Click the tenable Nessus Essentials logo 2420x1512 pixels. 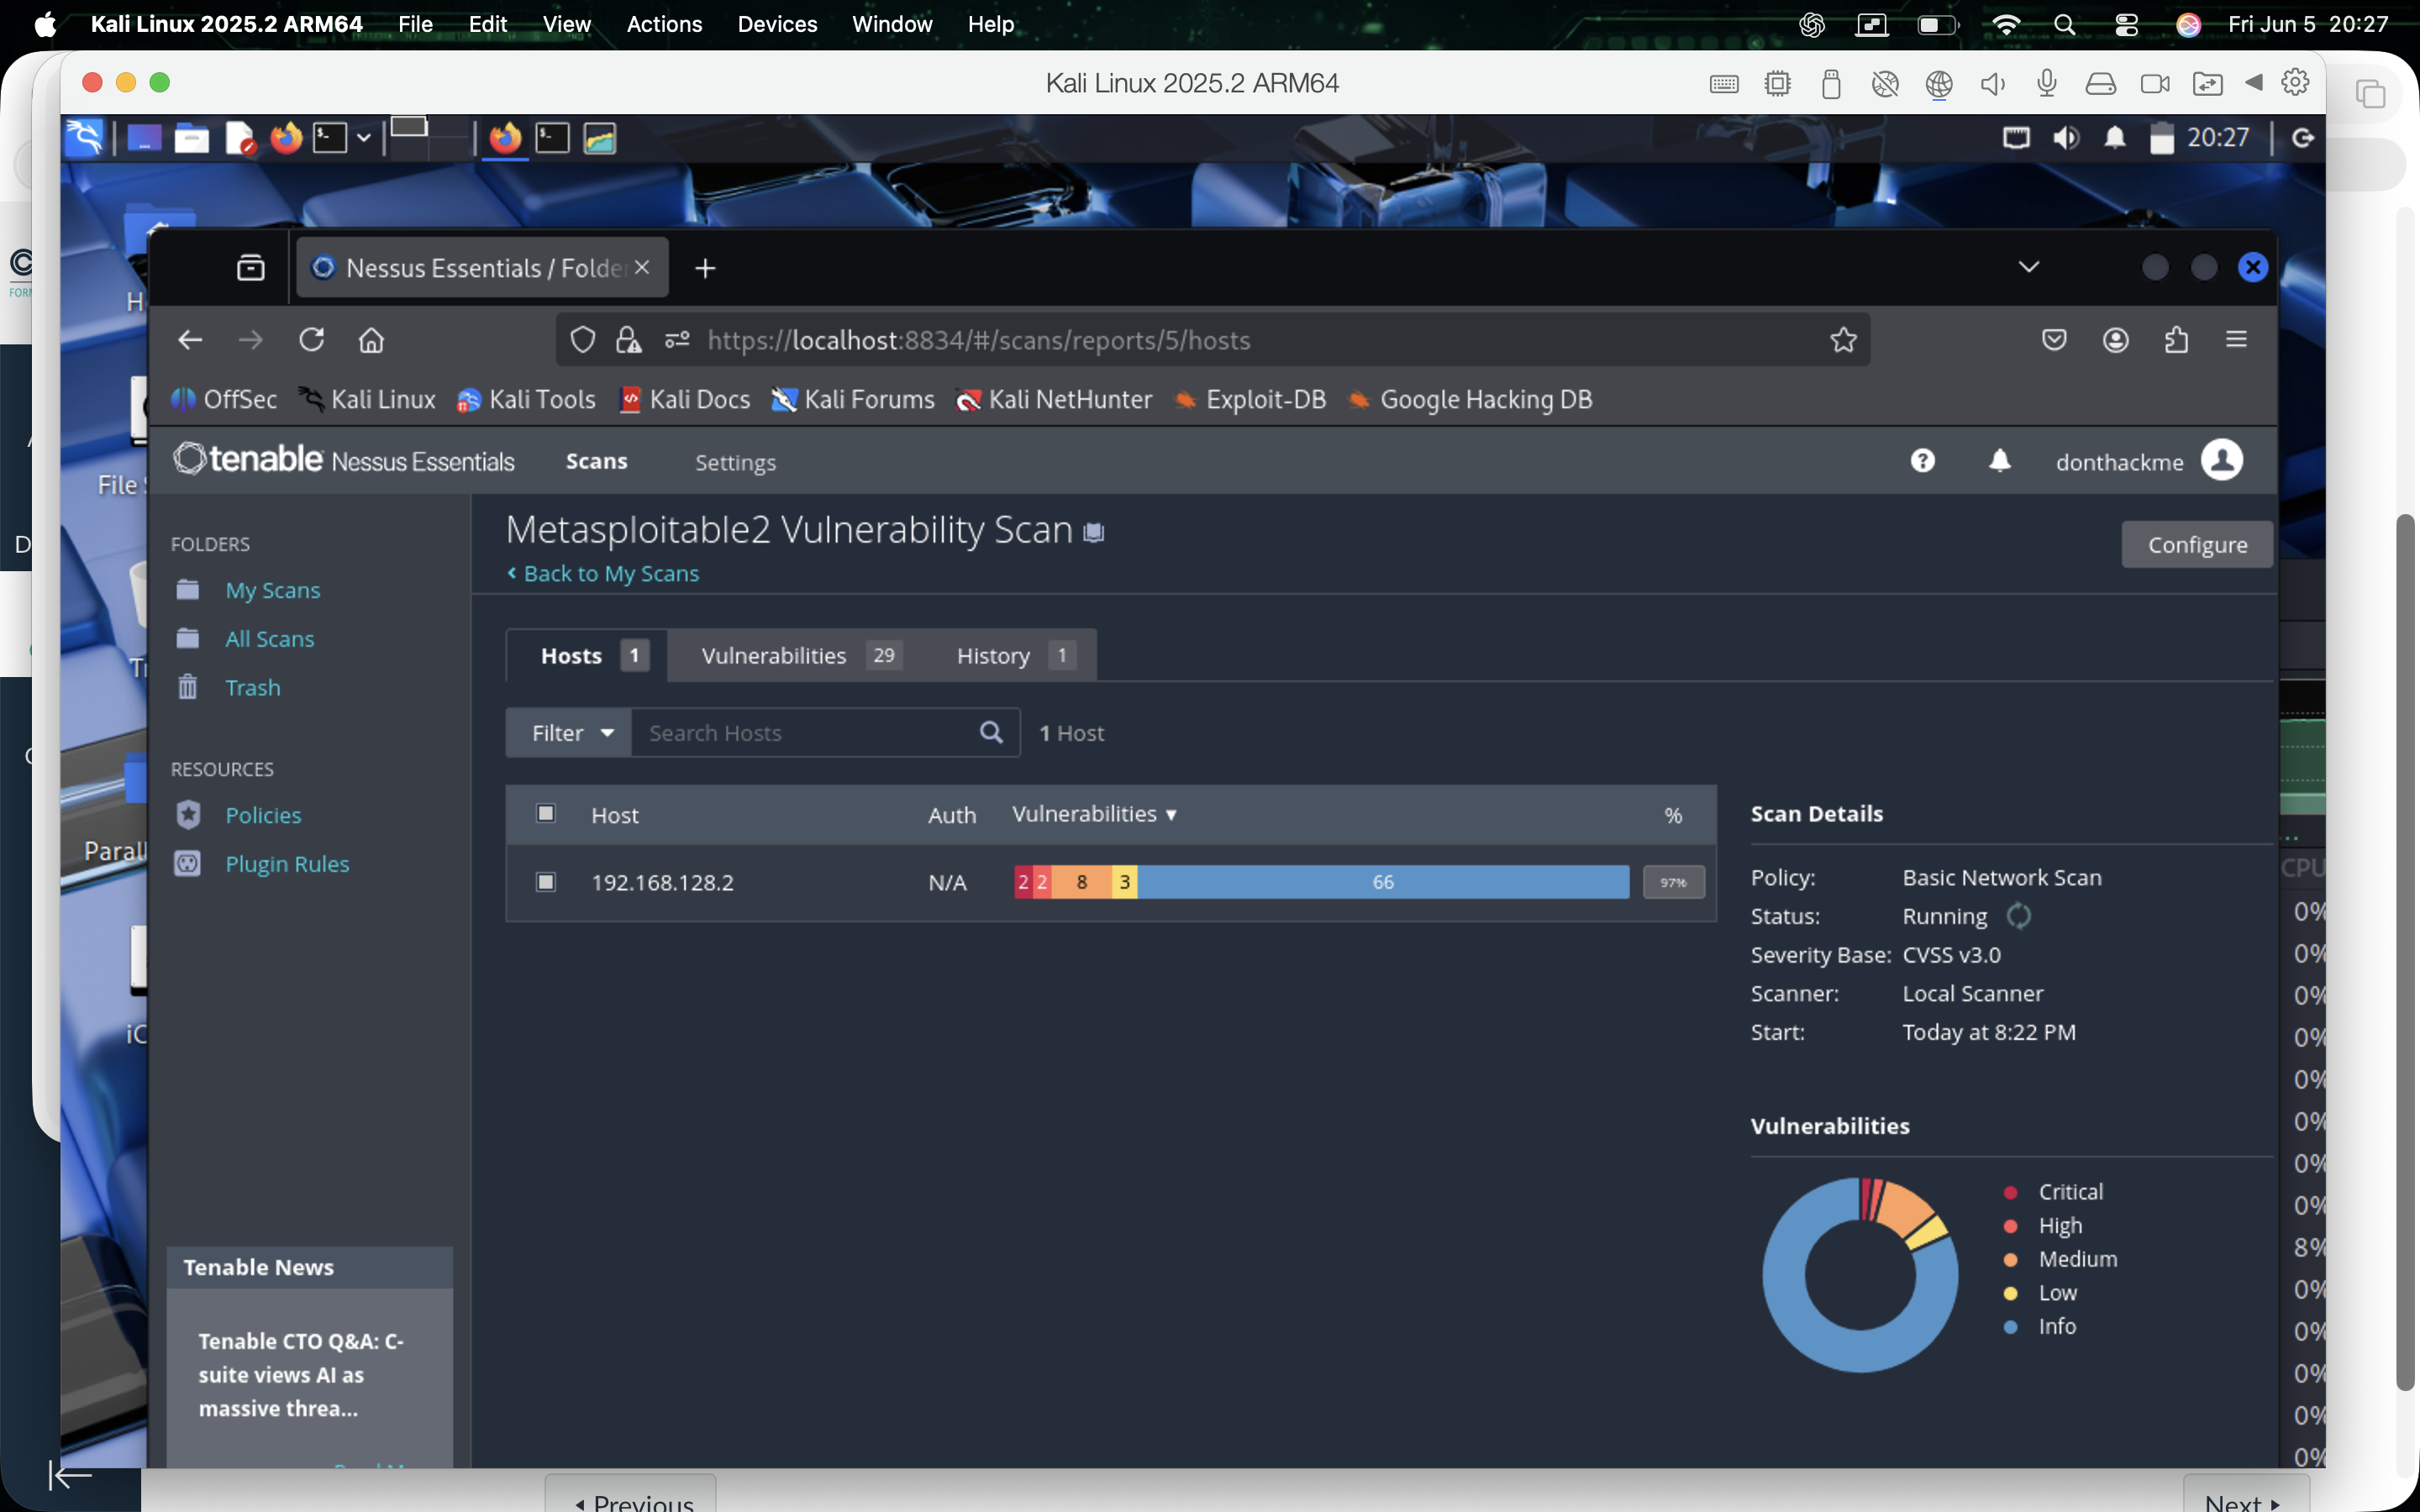tap(343, 459)
